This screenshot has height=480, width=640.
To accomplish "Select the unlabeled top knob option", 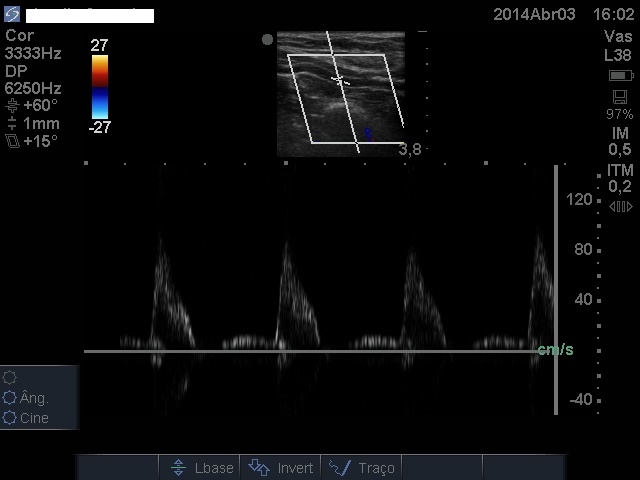I will point(11,377).
